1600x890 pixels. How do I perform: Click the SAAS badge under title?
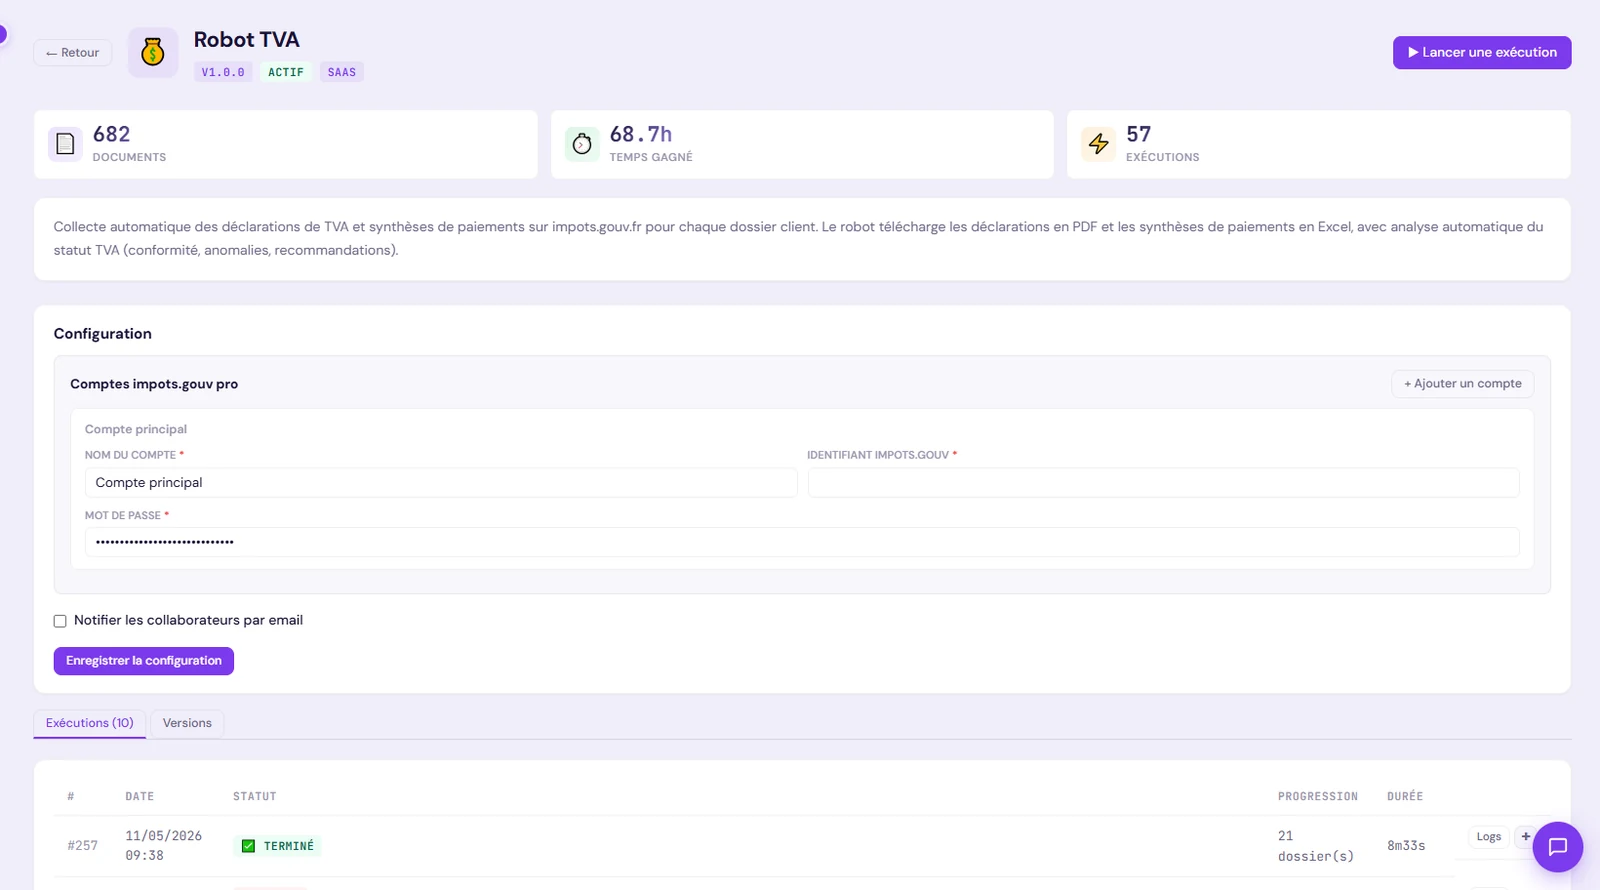(x=342, y=72)
